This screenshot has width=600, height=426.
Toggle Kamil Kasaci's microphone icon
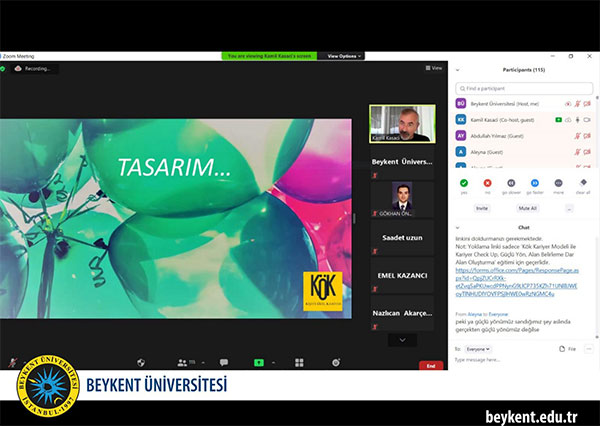pos(577,120)
